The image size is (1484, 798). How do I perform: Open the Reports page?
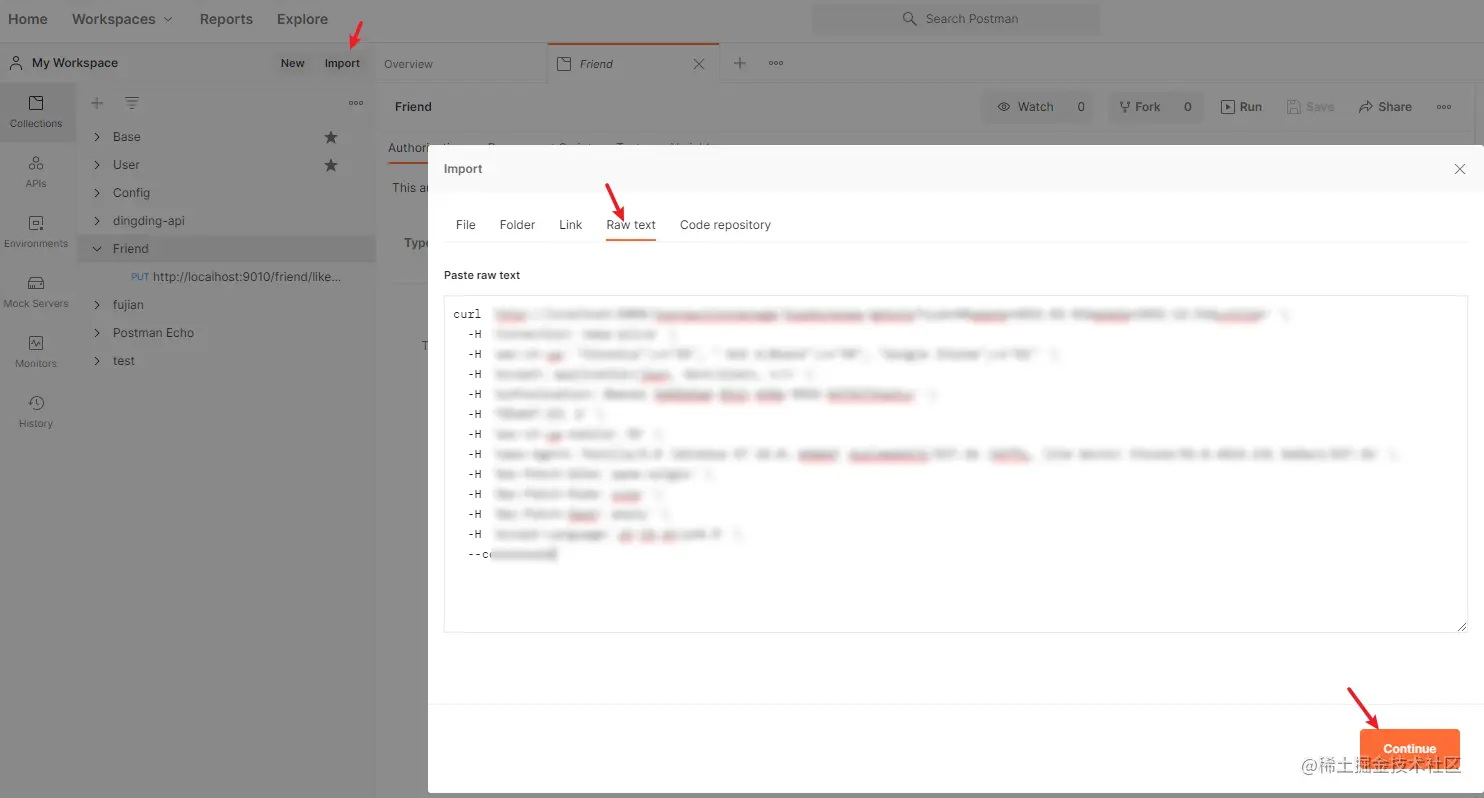226,19
